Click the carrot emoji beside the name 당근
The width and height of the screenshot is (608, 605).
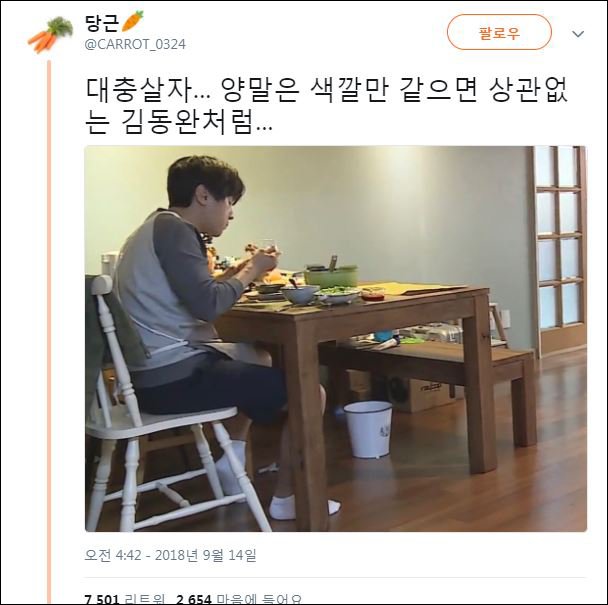pyautogui.click(x=133, y=21)
